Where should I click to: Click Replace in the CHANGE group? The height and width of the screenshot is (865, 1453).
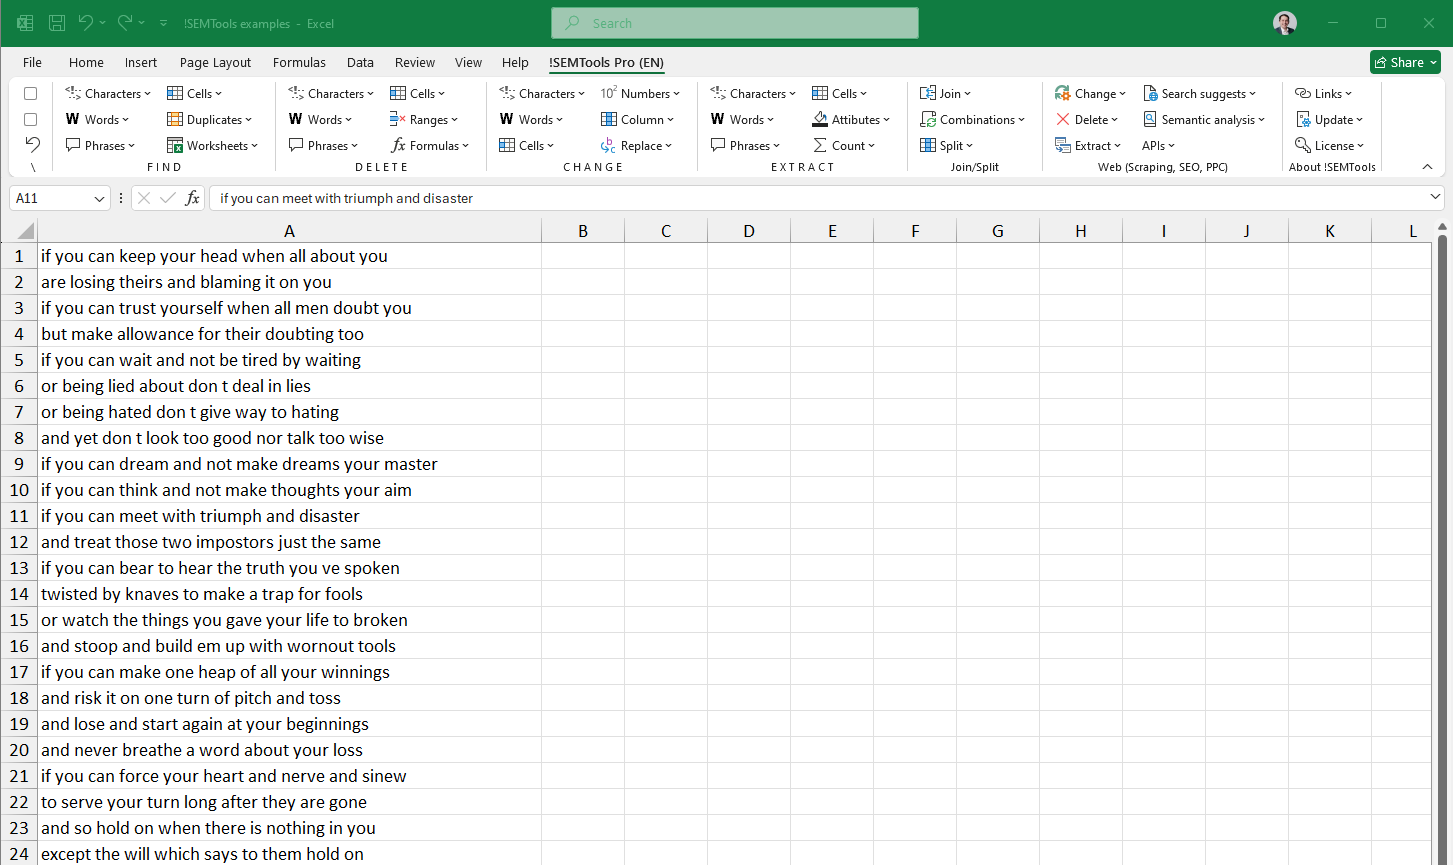[639, 146]
